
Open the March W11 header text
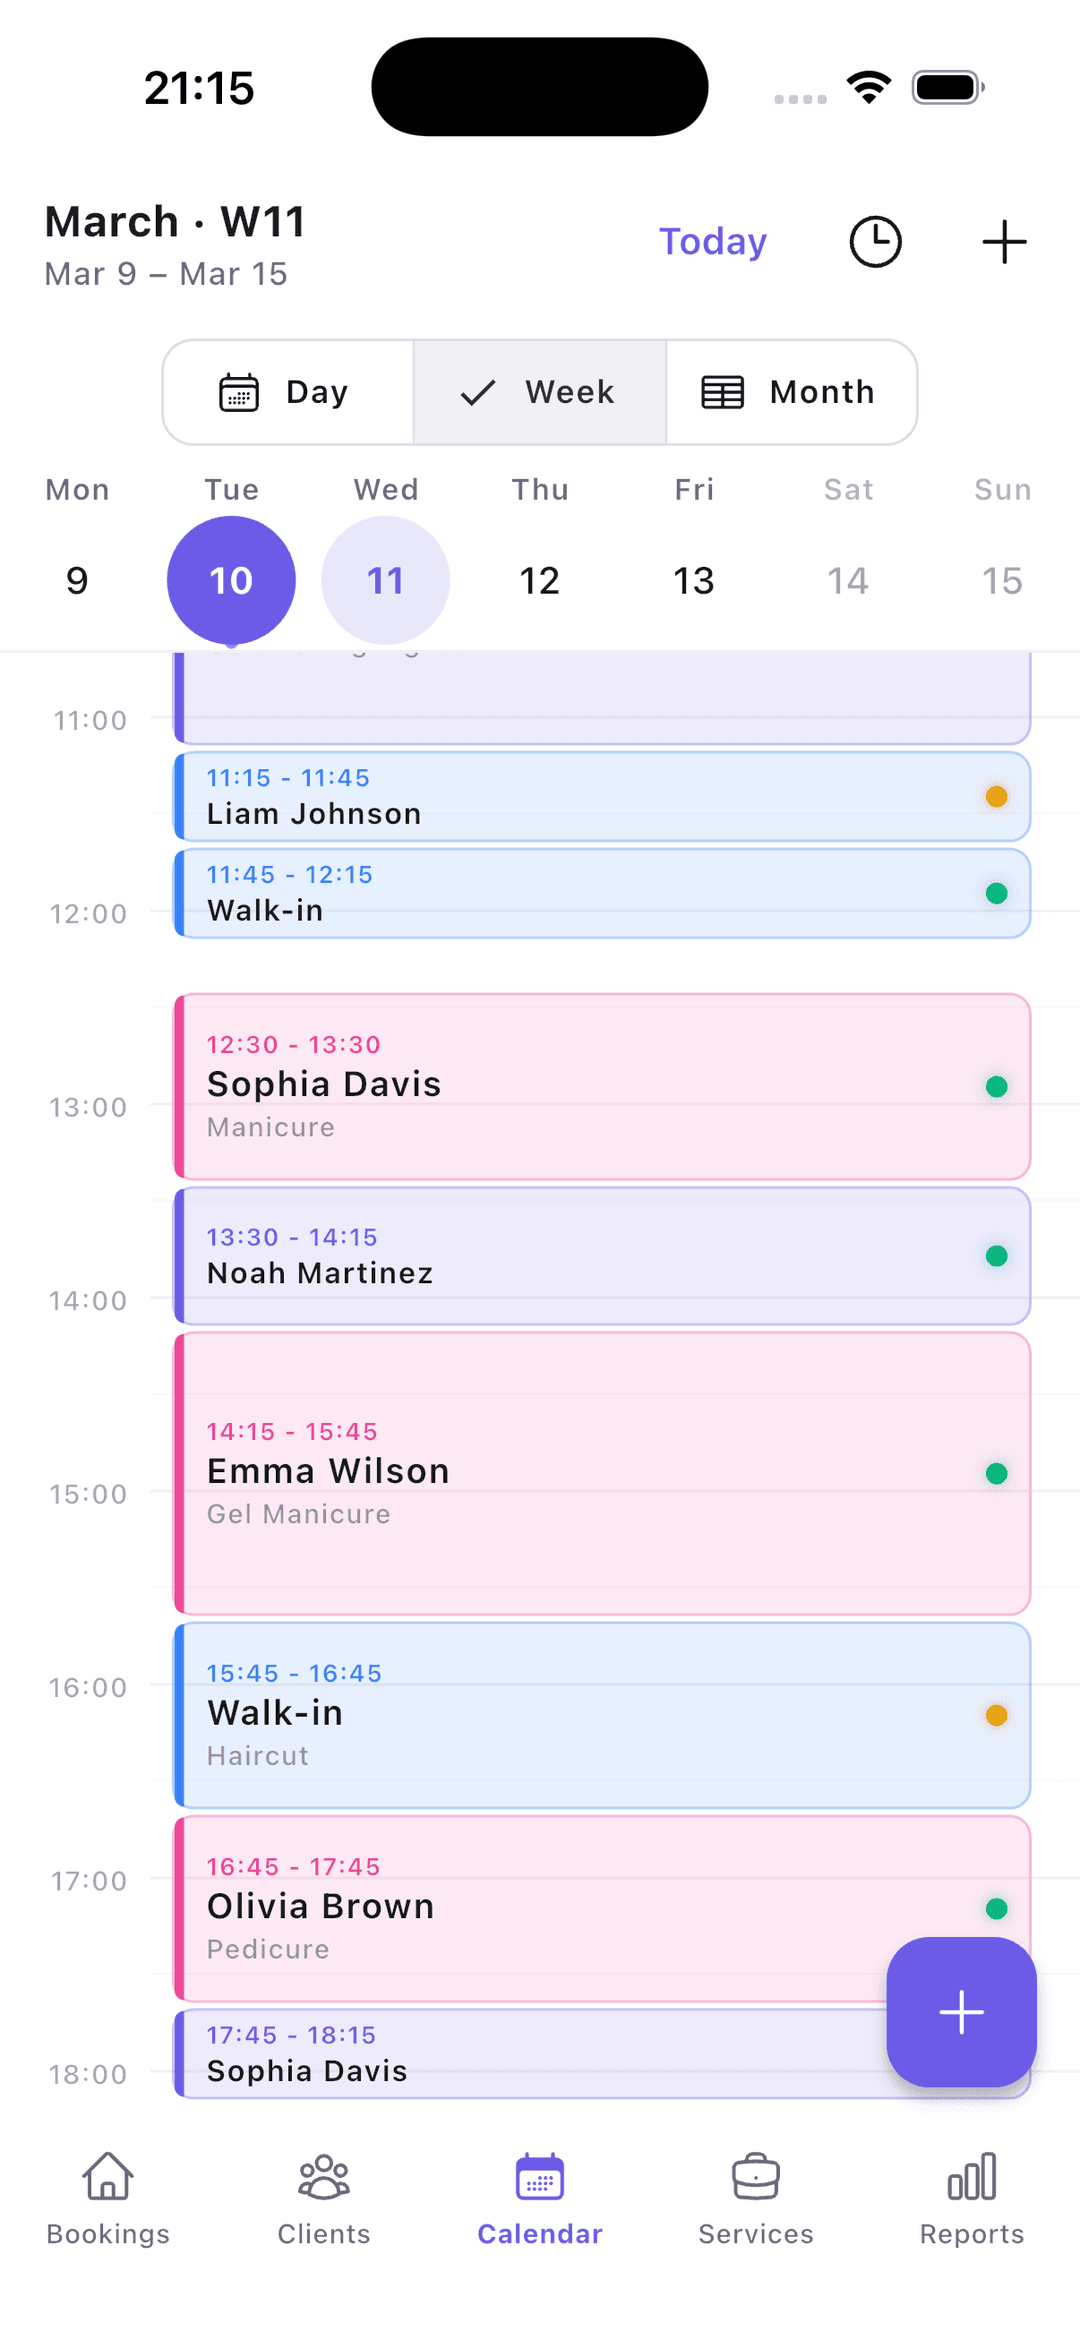tap(175, 221)
